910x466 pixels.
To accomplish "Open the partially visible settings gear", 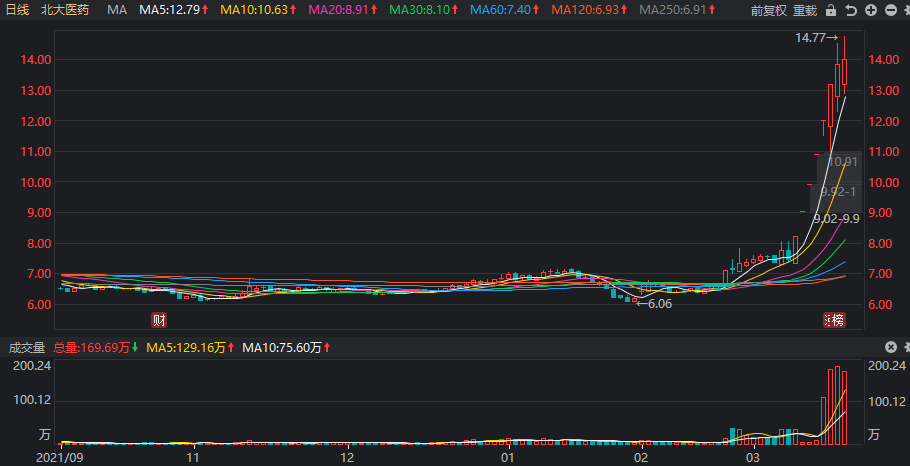I will pos(907,10).
